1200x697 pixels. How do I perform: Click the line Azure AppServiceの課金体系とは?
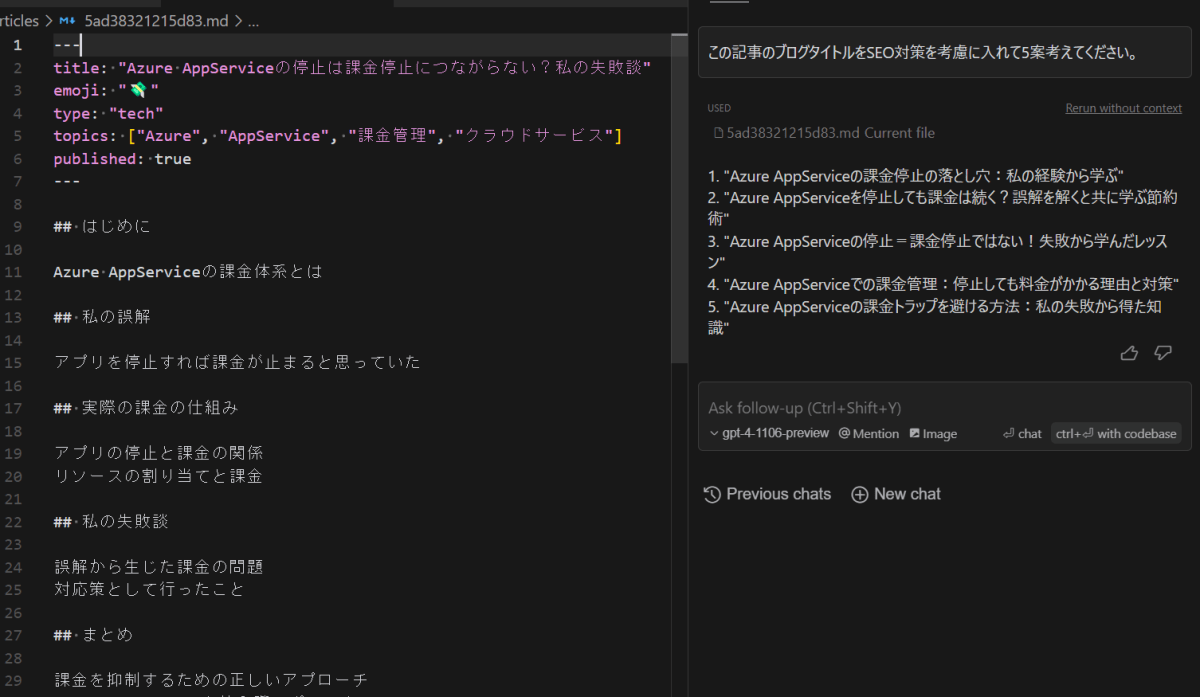[188, 272]
